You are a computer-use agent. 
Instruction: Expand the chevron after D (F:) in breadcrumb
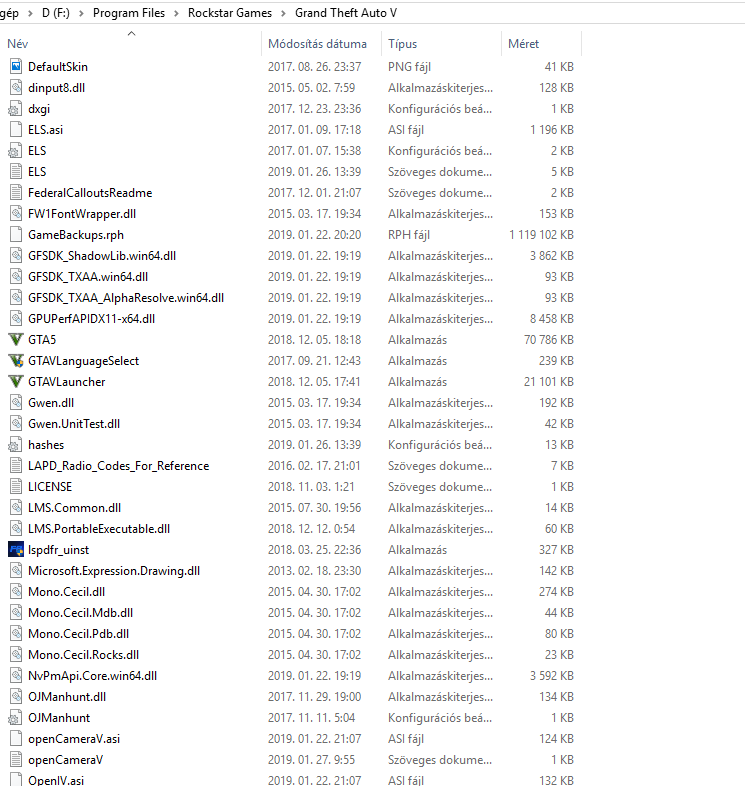point(81,13)
